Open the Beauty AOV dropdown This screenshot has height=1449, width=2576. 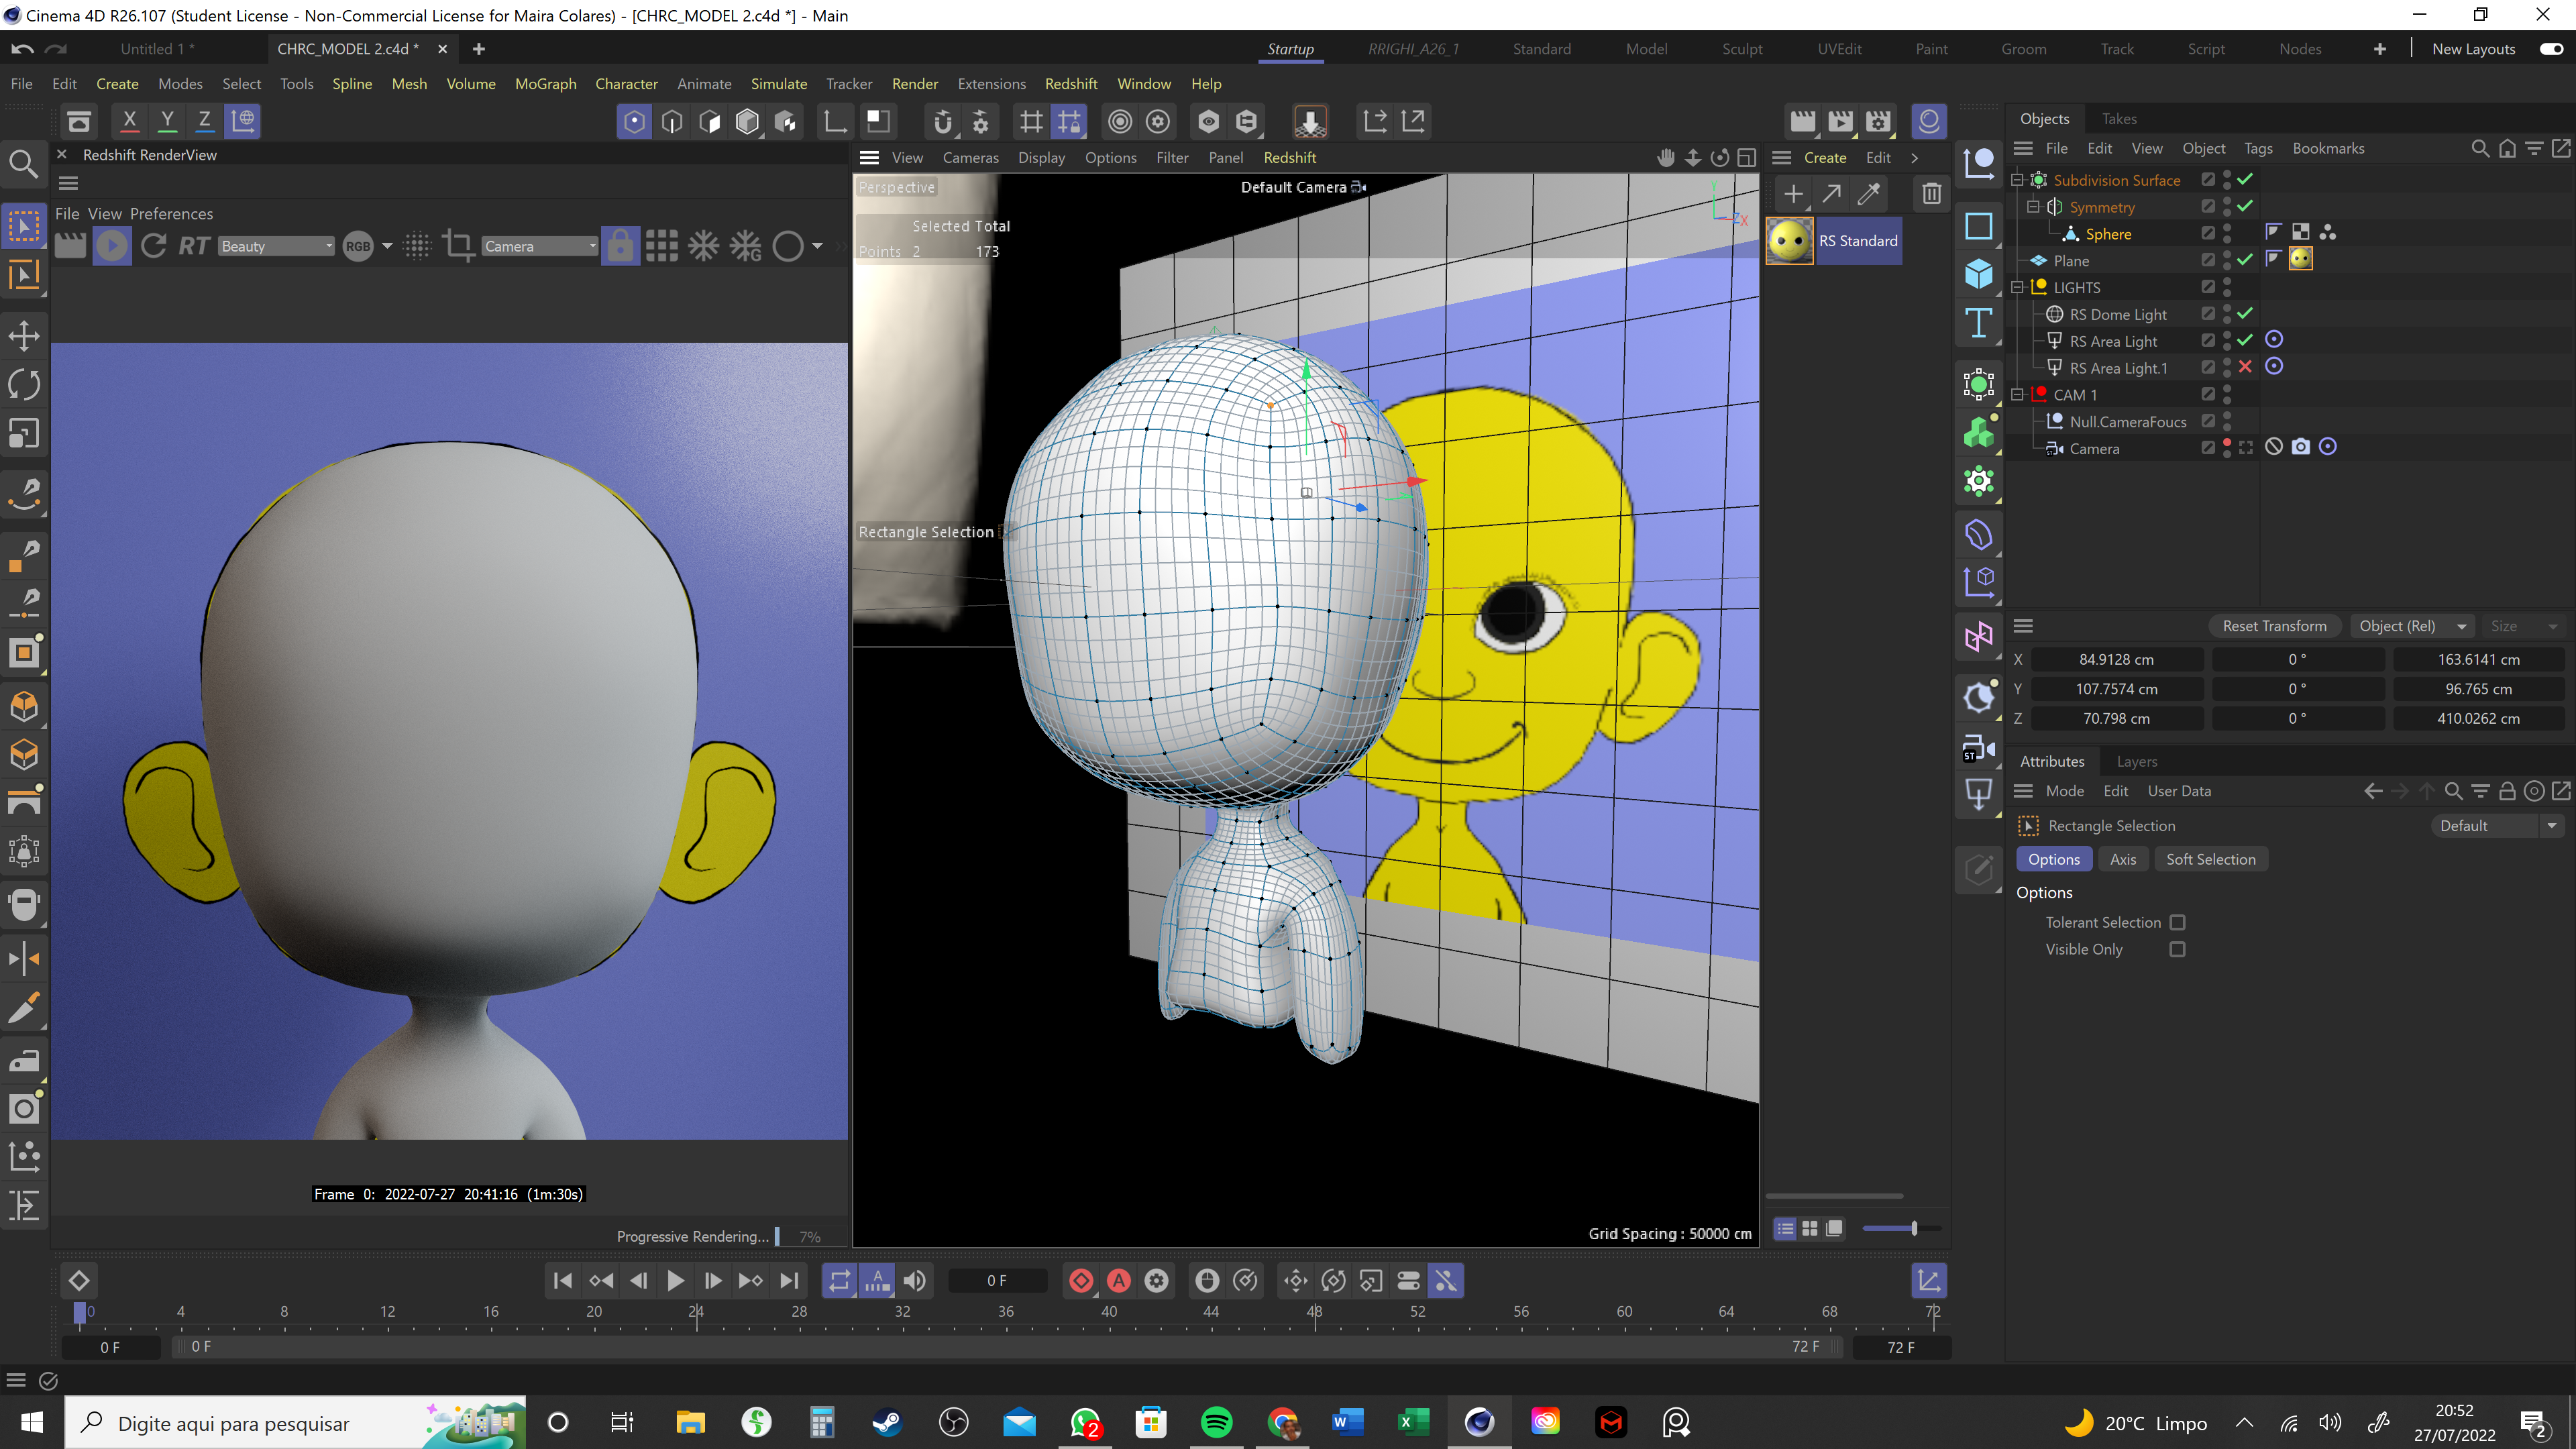[x=276, y=246]
